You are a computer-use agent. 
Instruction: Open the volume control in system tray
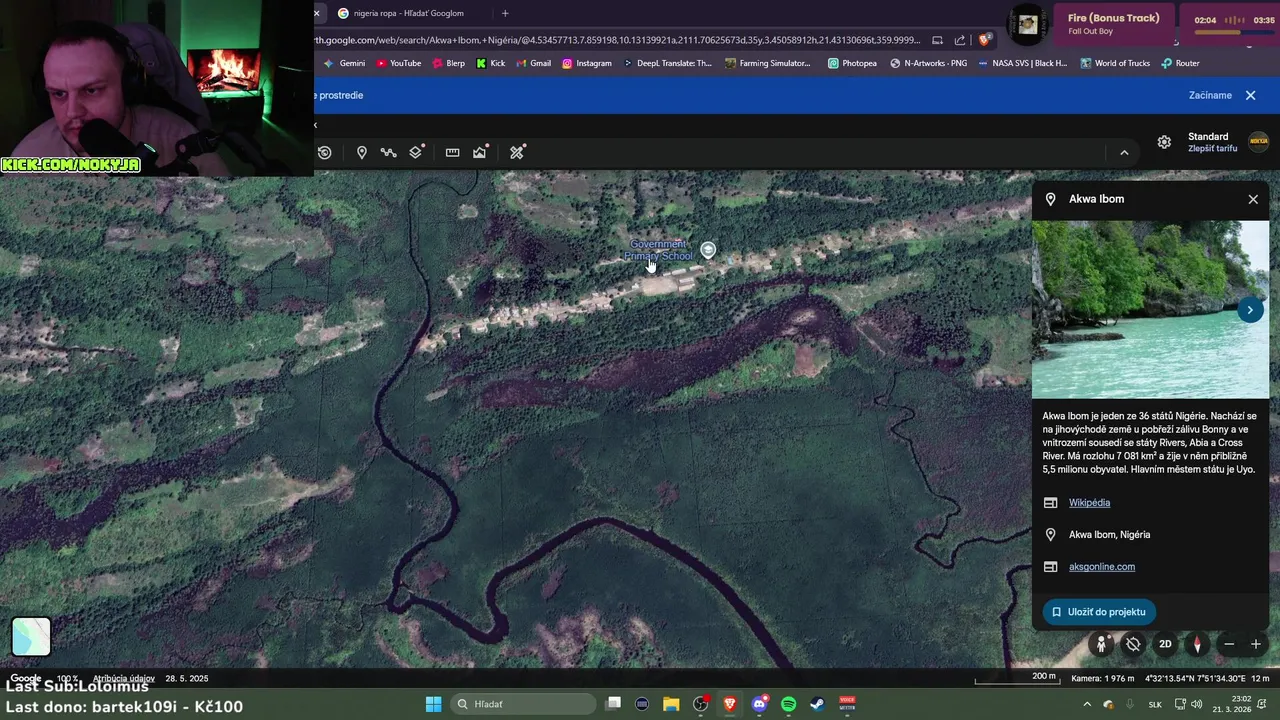(1198, 704)
